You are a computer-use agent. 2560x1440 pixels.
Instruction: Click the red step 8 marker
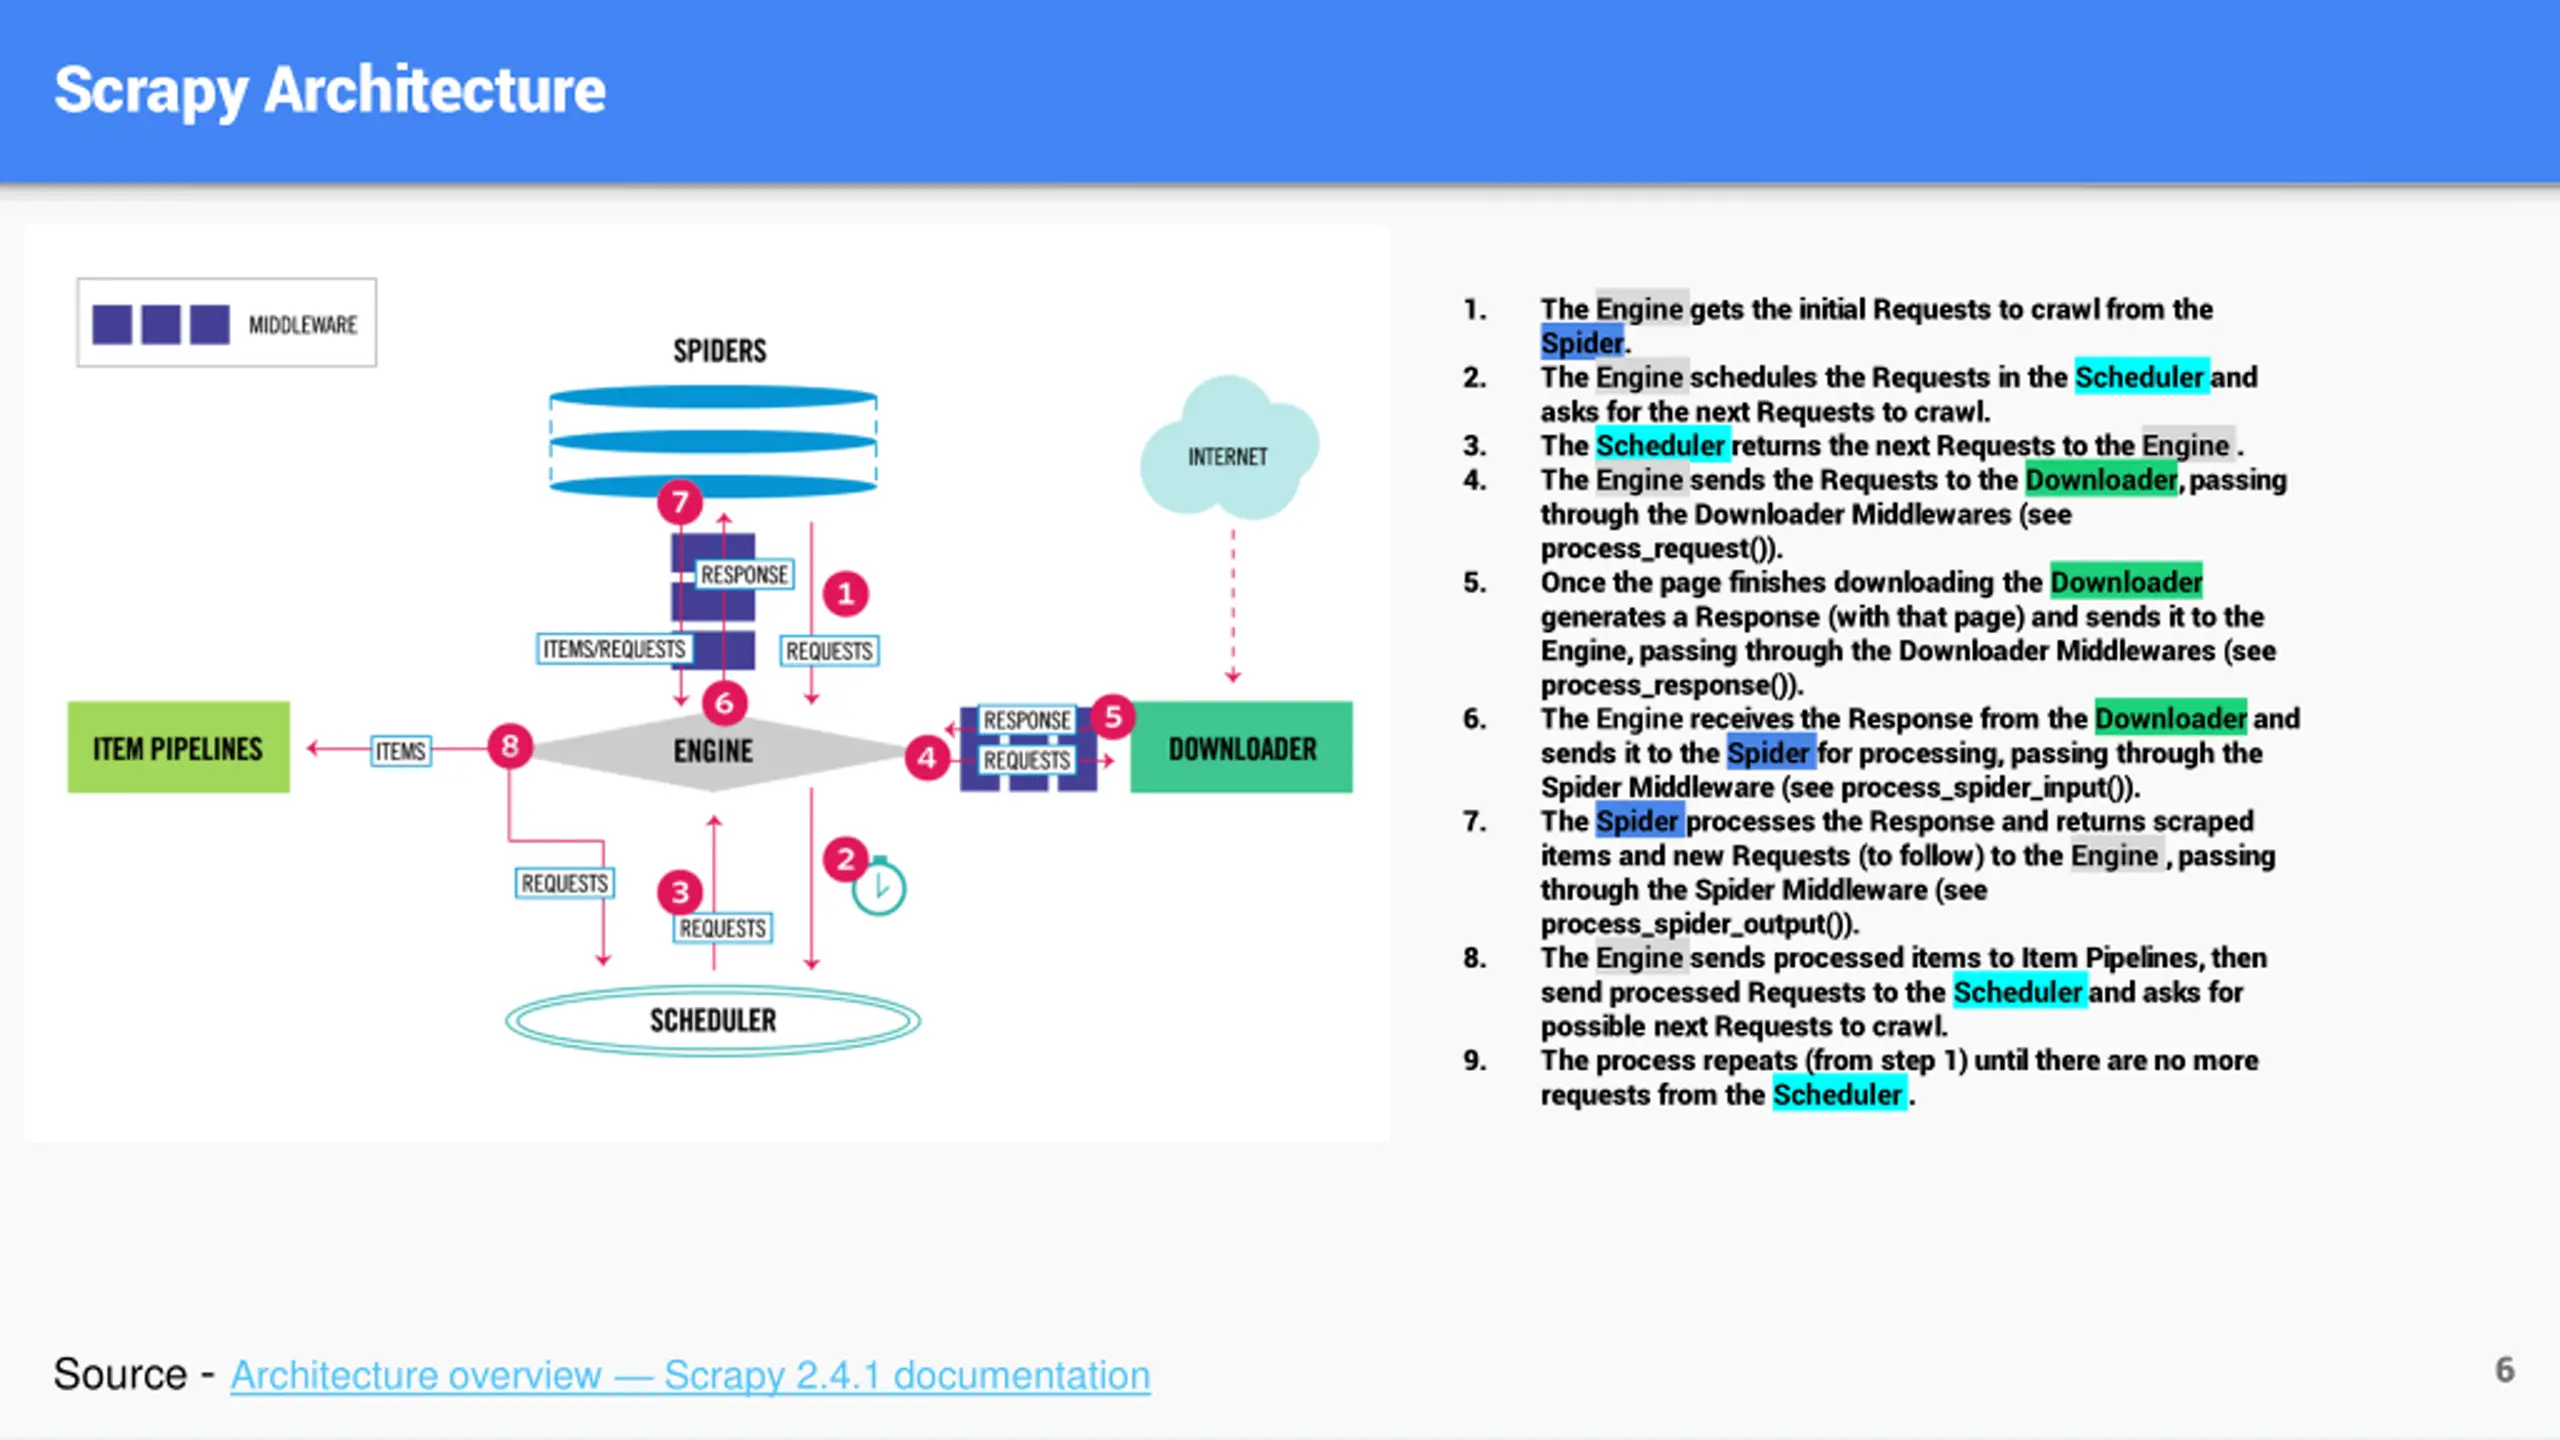510,746
